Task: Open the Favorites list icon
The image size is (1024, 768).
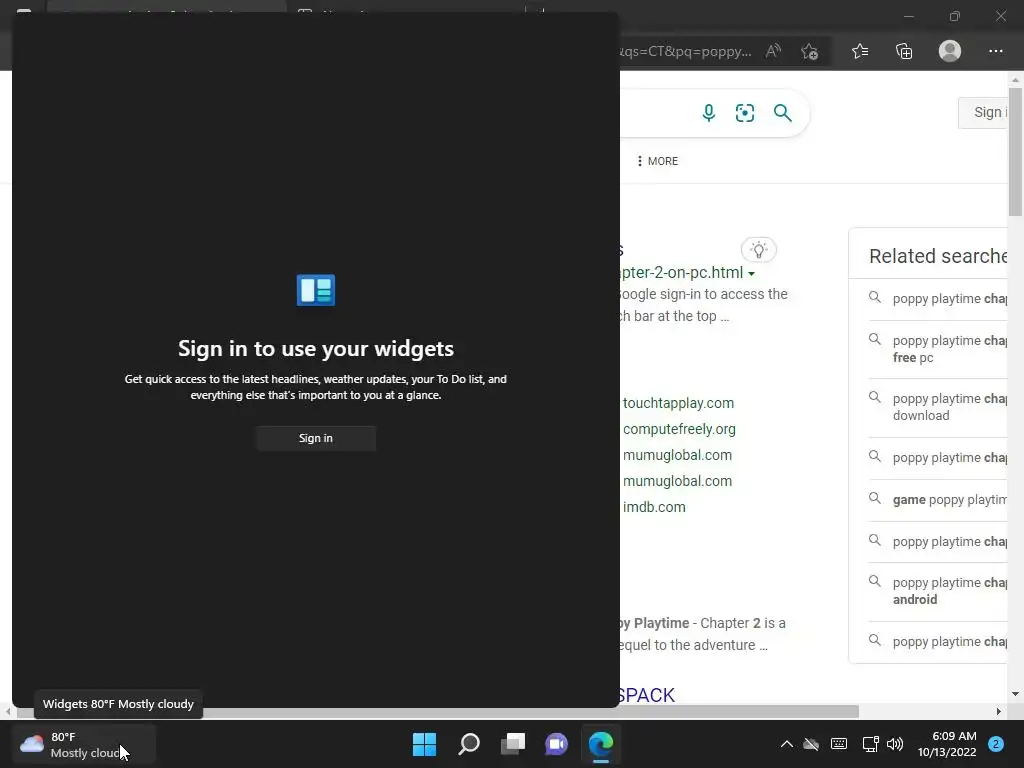Action: coord(860,51)
